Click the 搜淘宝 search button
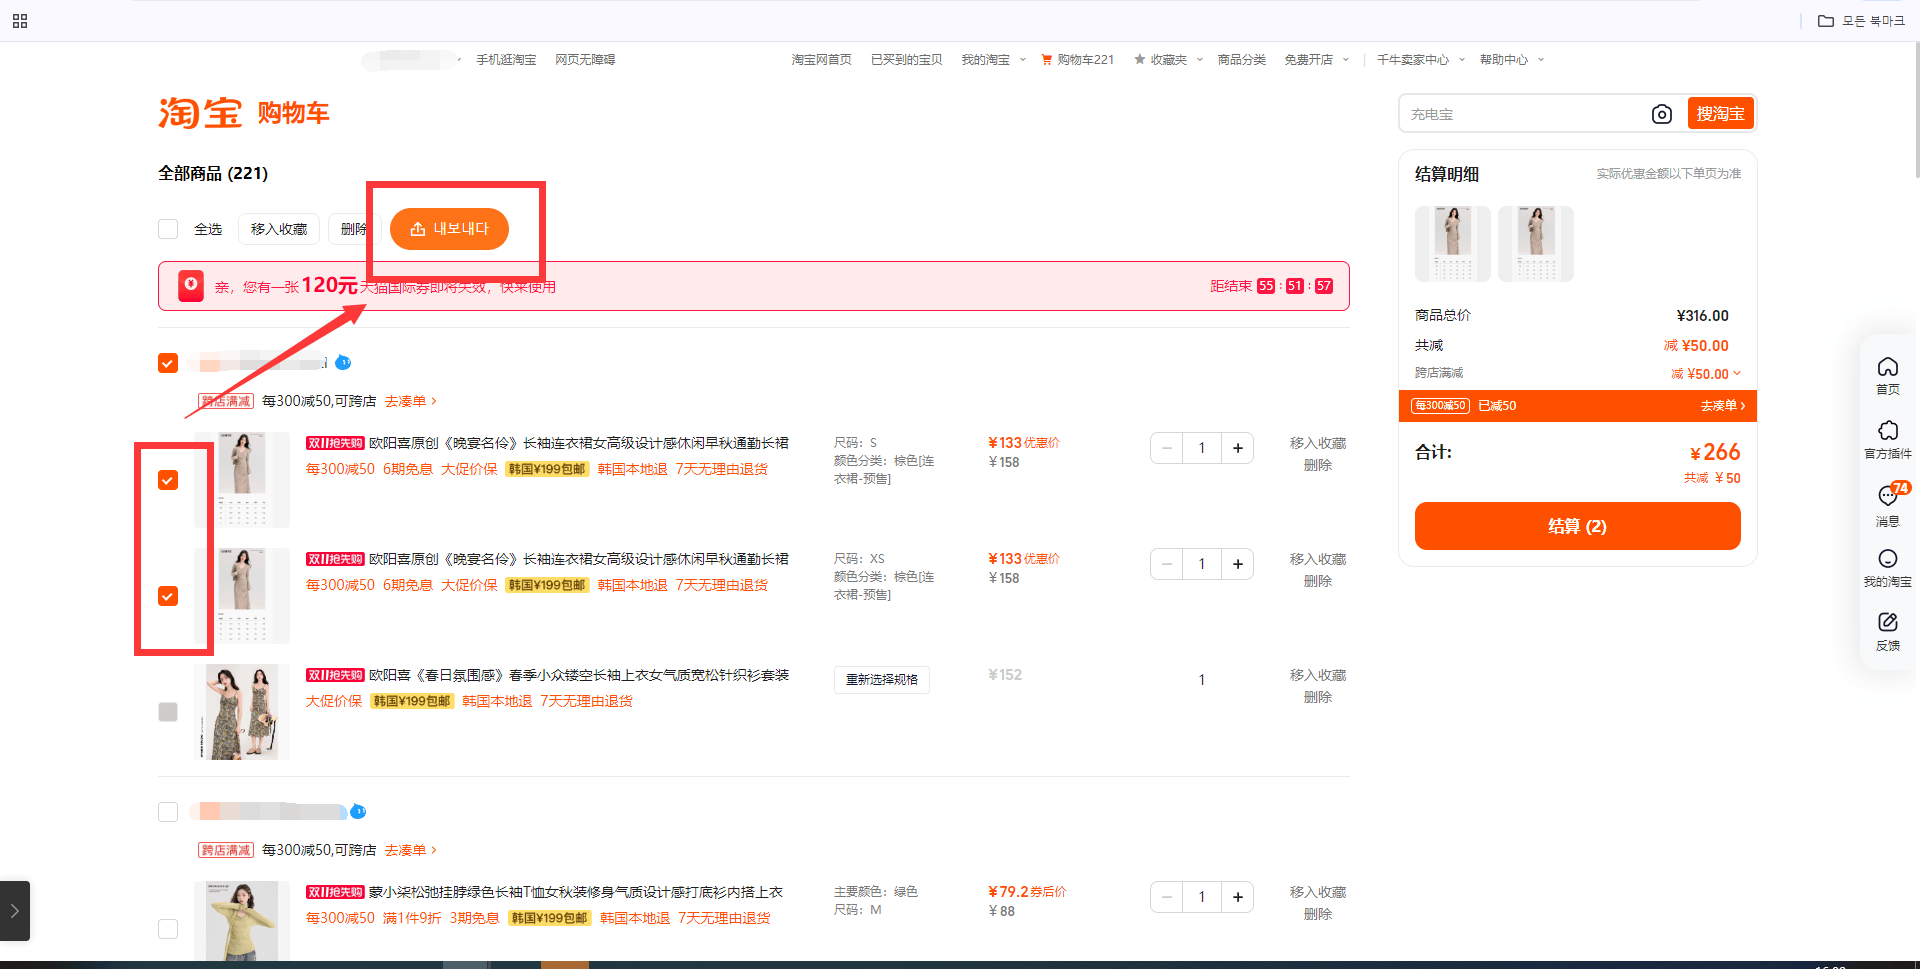This screenshot has width=1920, height=969. tap(1720, 114)
